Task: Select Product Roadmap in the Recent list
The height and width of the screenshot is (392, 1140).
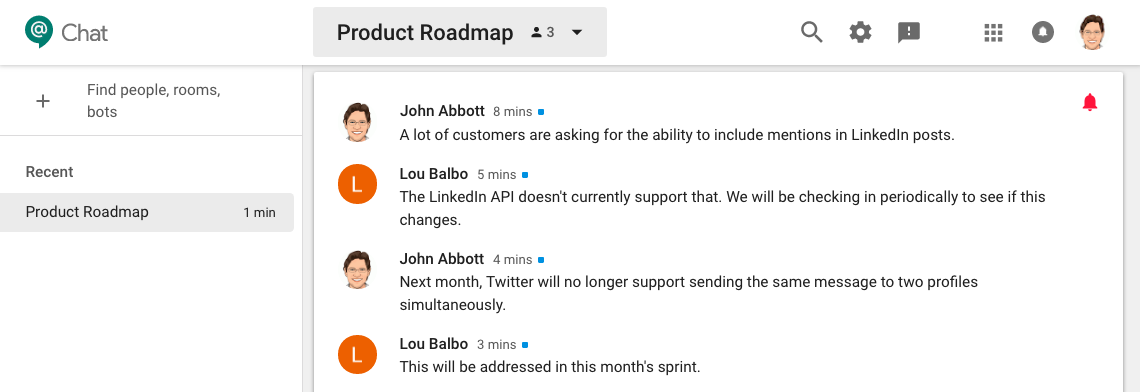Action: (147, 212)
